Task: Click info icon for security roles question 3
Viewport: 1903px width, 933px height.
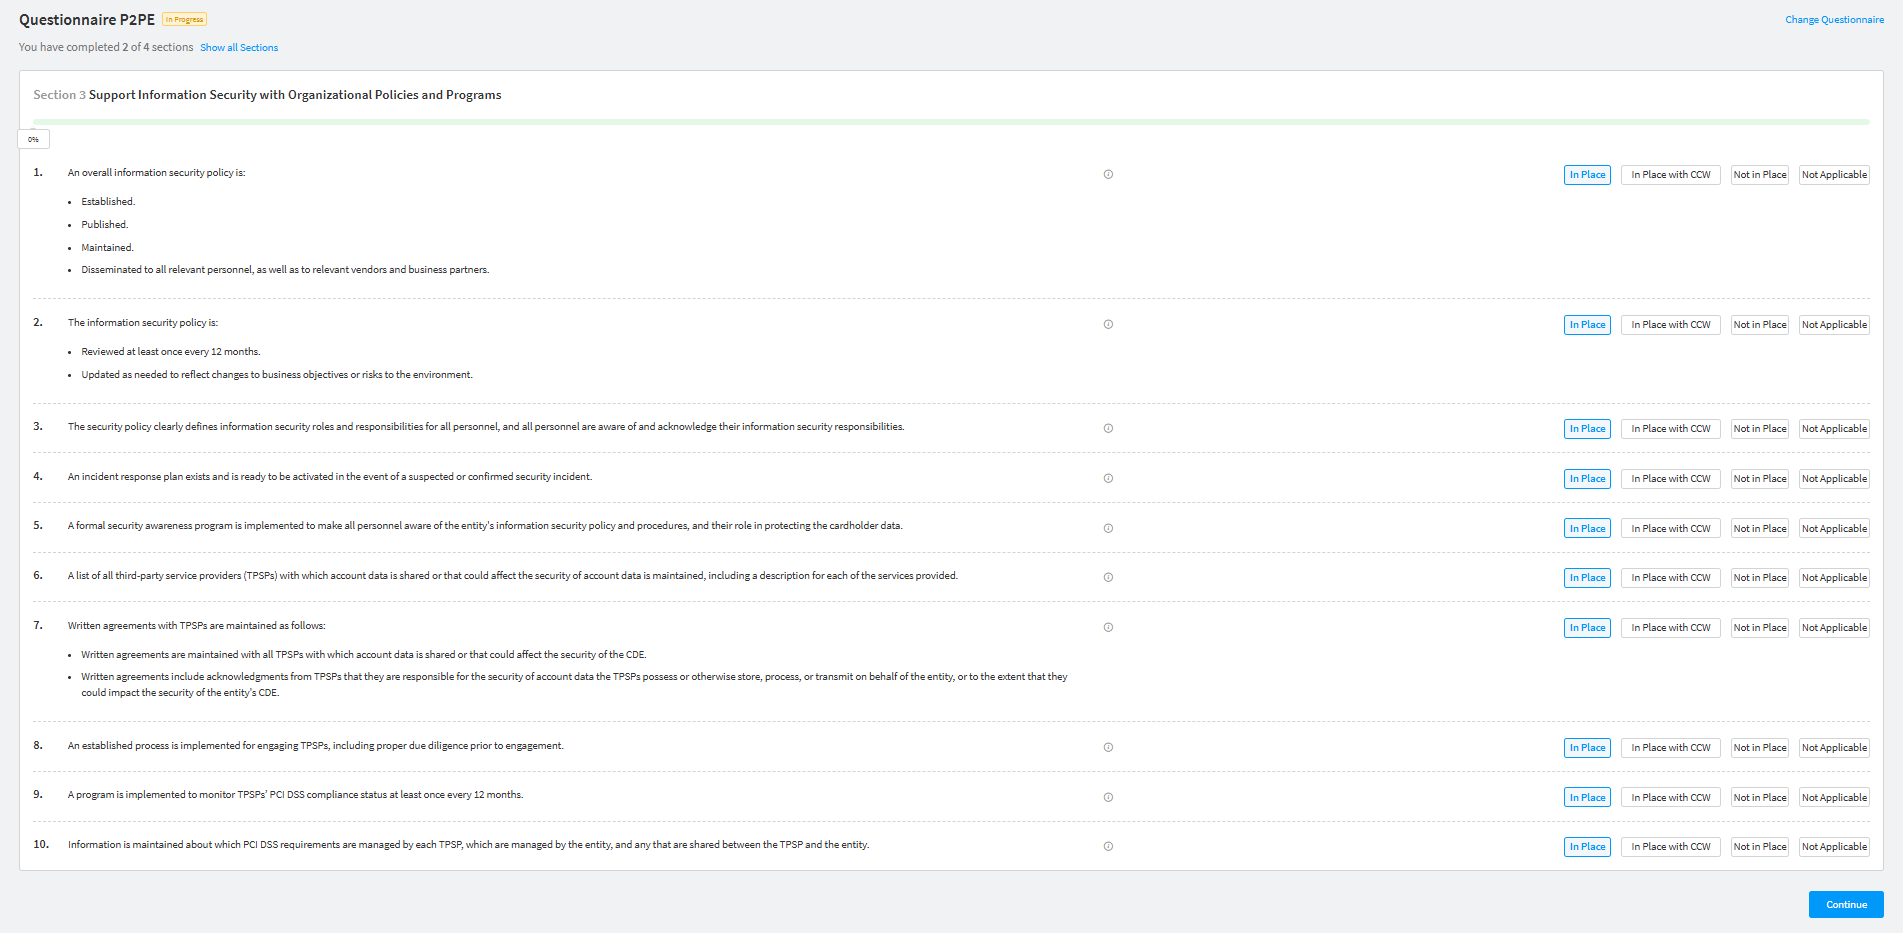Action: pos(1108,429)
